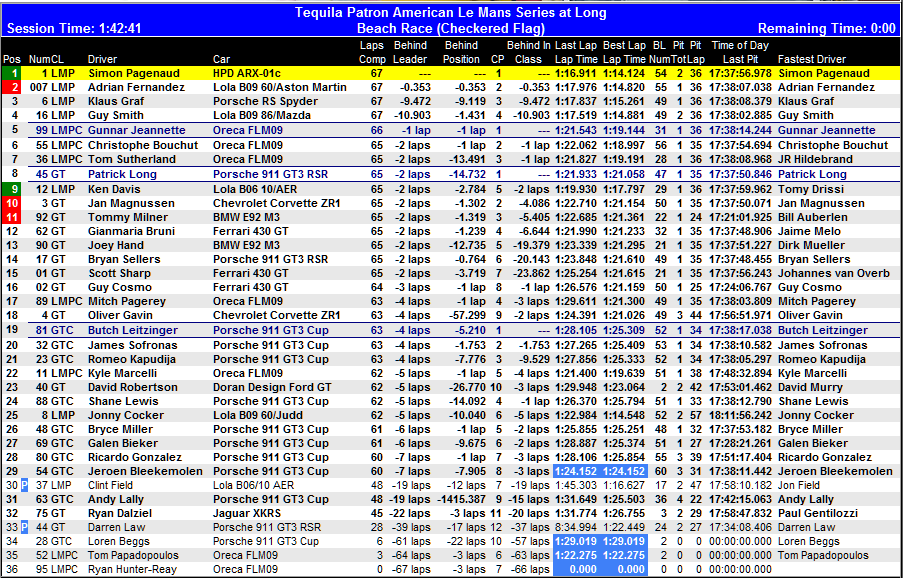Click the blue P pit indicator beside position 30
This screenshot has height=578, width=903.
24,485
